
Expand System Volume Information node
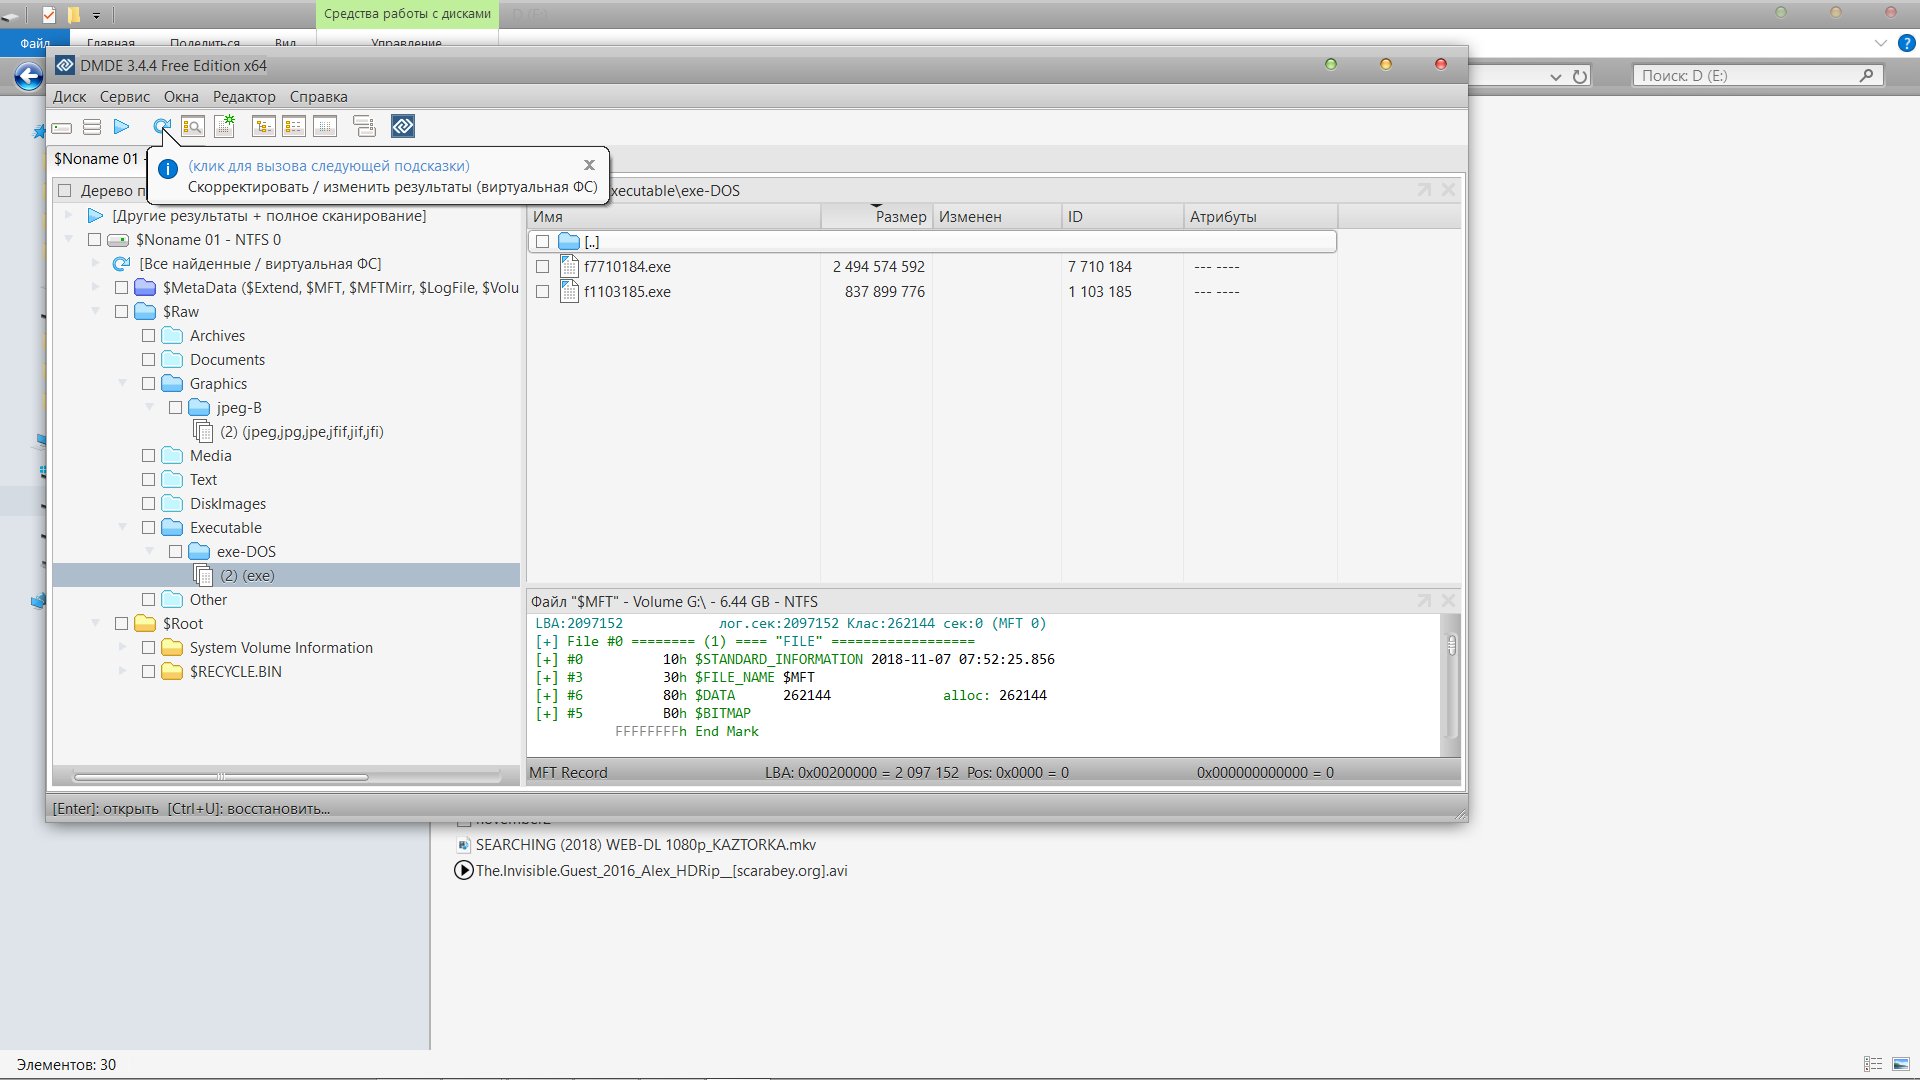click(123, 648)
